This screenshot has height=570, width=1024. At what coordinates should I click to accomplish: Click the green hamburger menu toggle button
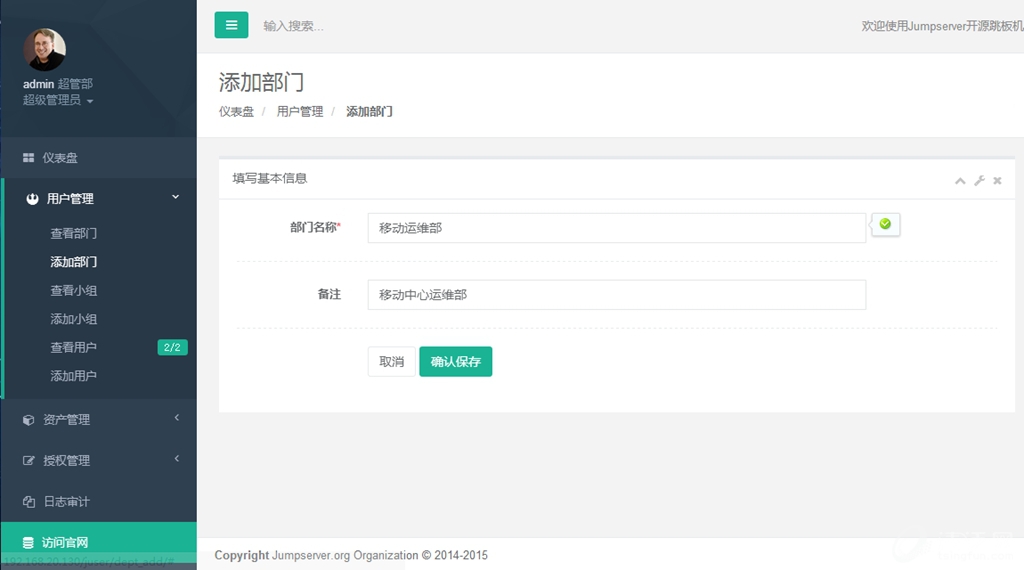click(231, 25)
